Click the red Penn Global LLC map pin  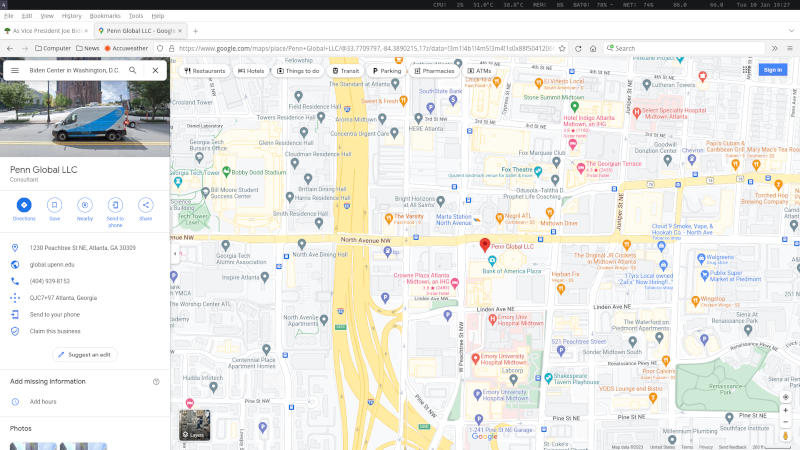[x=485, y=245]
